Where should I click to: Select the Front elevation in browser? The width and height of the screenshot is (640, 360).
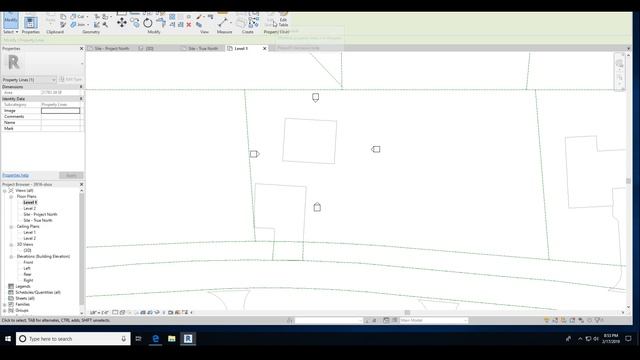28,262
